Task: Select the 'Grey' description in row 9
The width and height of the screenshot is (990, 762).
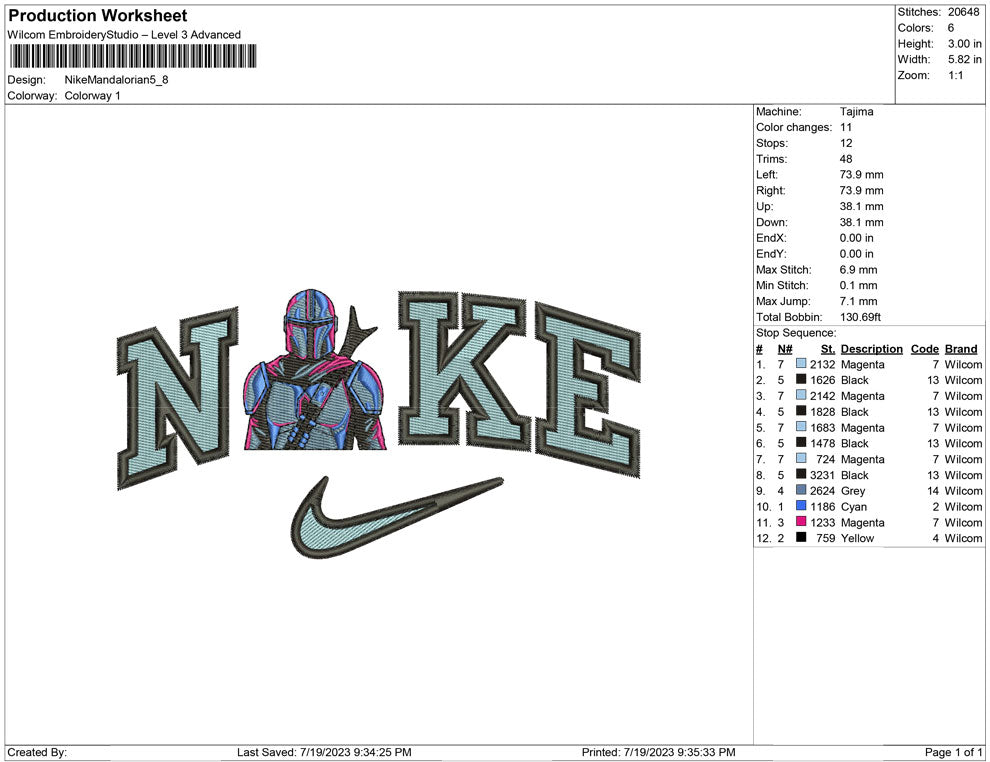Action: [853, 491]
